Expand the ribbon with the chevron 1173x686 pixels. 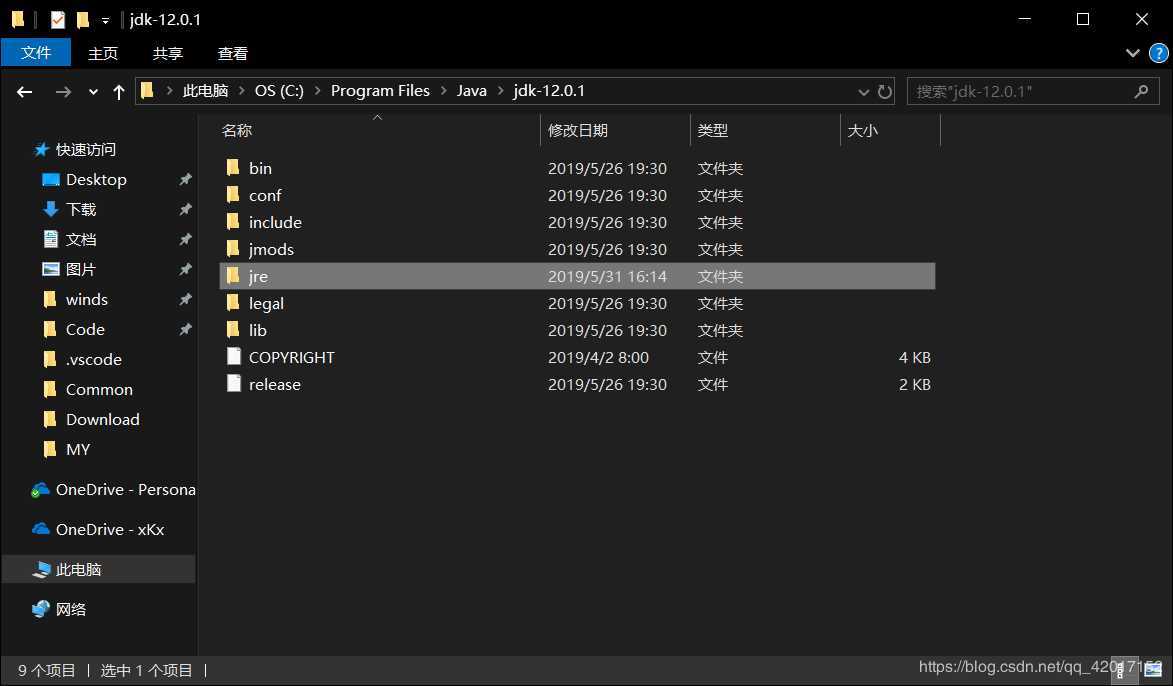(x=1132, y=53)
